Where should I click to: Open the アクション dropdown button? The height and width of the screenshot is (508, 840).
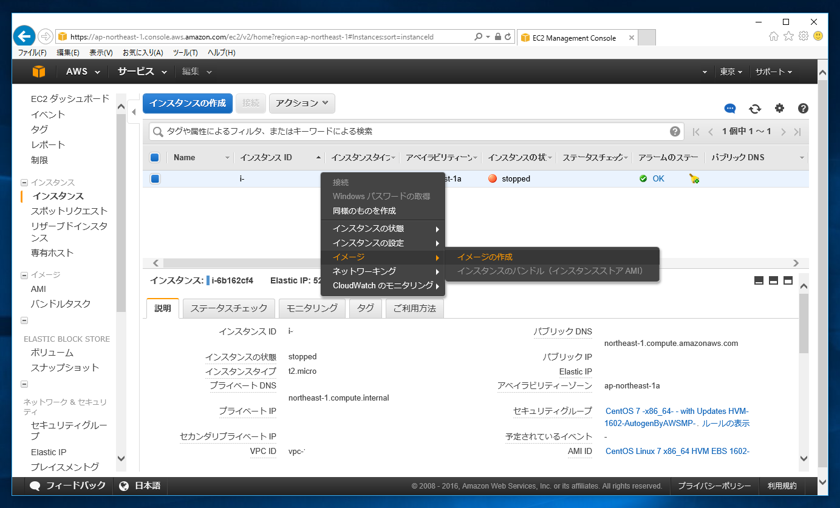[302, 103]
